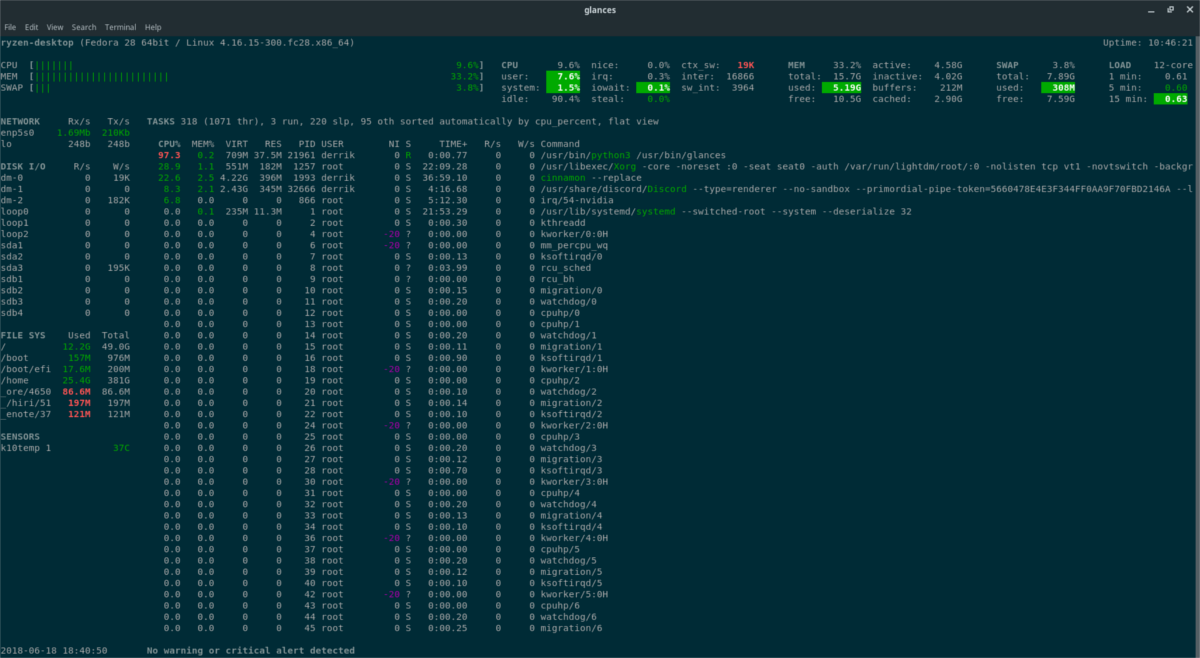Open the Edit menu
The width and height of the screenshot is (1200, 658).
click(x=32, y=27)
